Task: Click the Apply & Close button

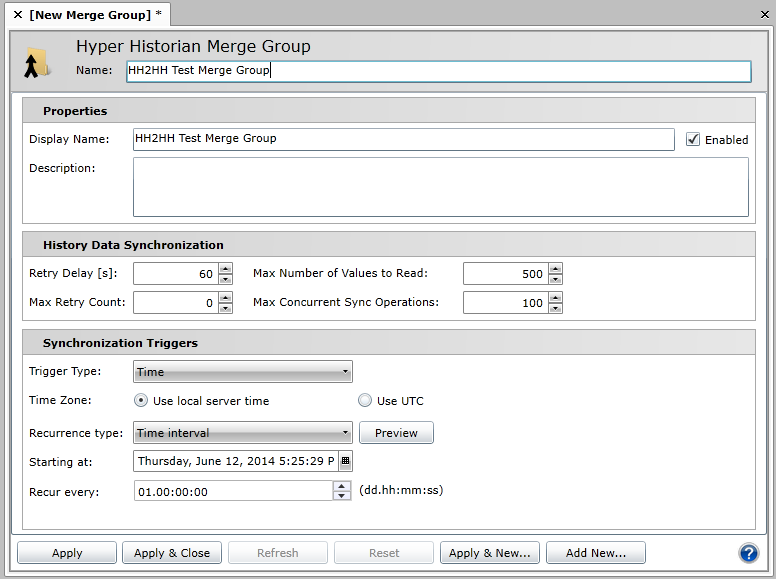Action: pos(172,553)
